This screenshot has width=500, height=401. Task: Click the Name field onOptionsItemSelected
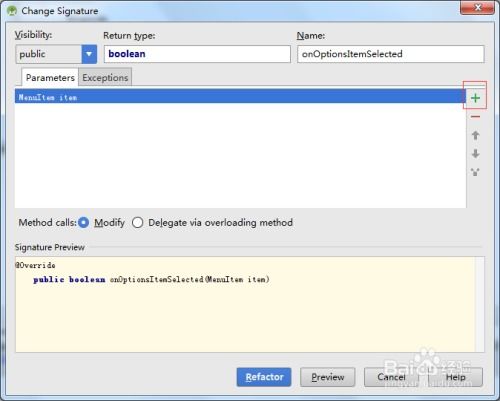click(x=391, y=54)
